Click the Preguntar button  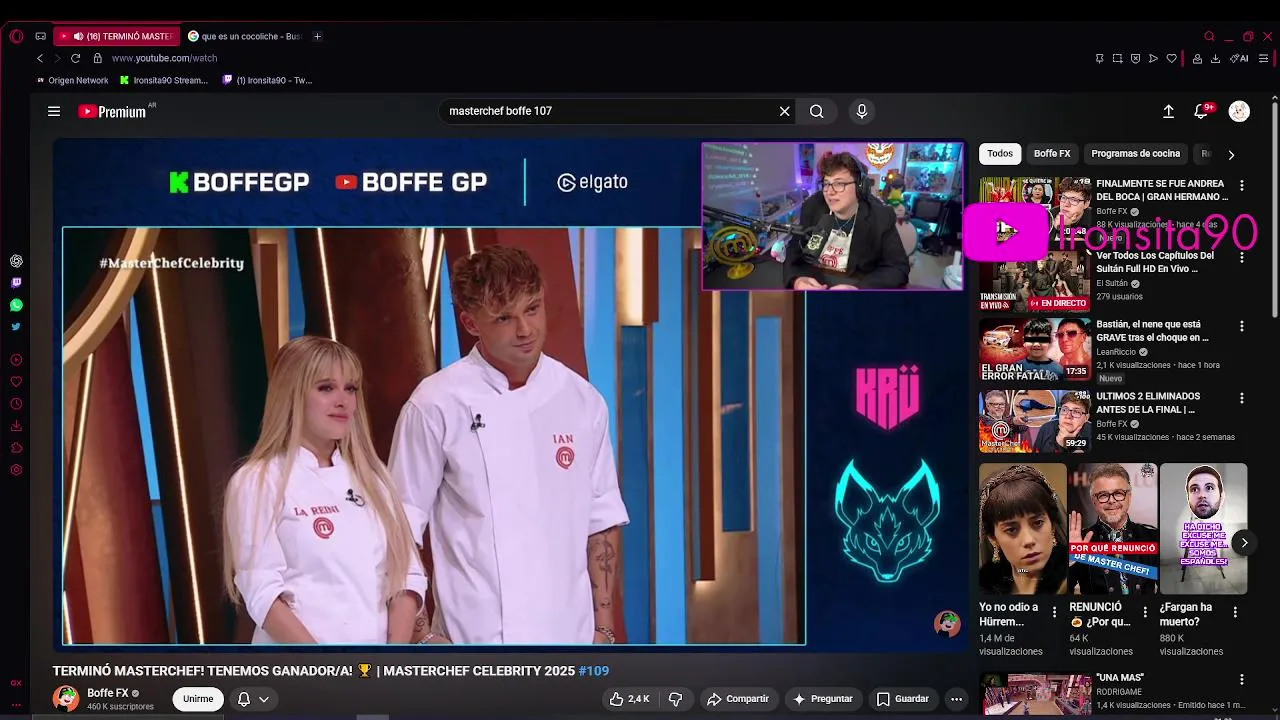click(x=822, y=699)
